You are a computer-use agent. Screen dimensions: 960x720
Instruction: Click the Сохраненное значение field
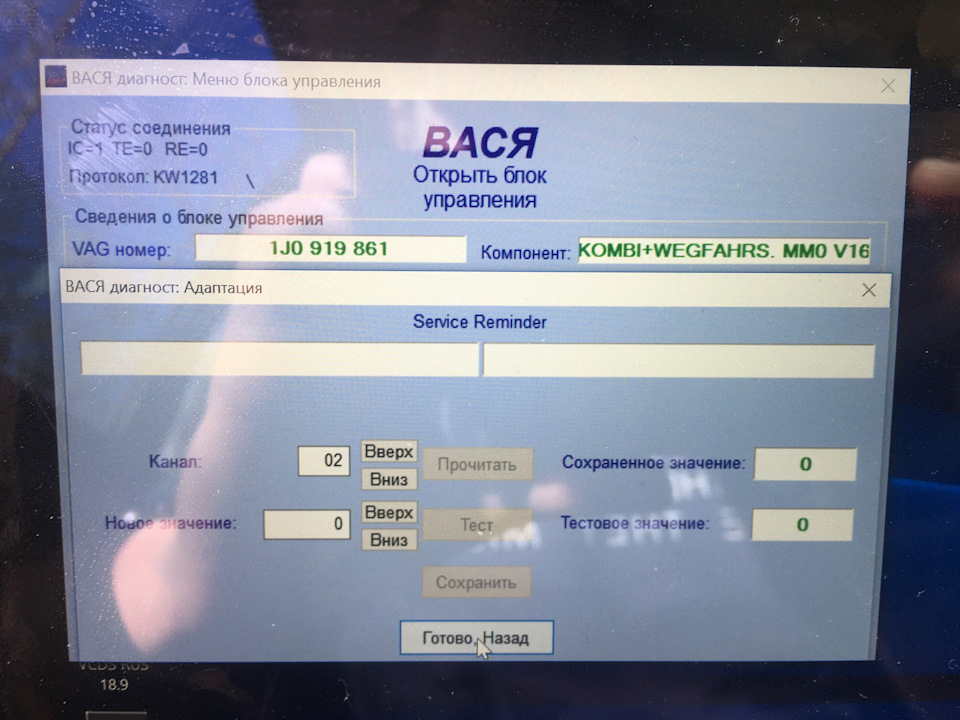(x=805, y=464)
